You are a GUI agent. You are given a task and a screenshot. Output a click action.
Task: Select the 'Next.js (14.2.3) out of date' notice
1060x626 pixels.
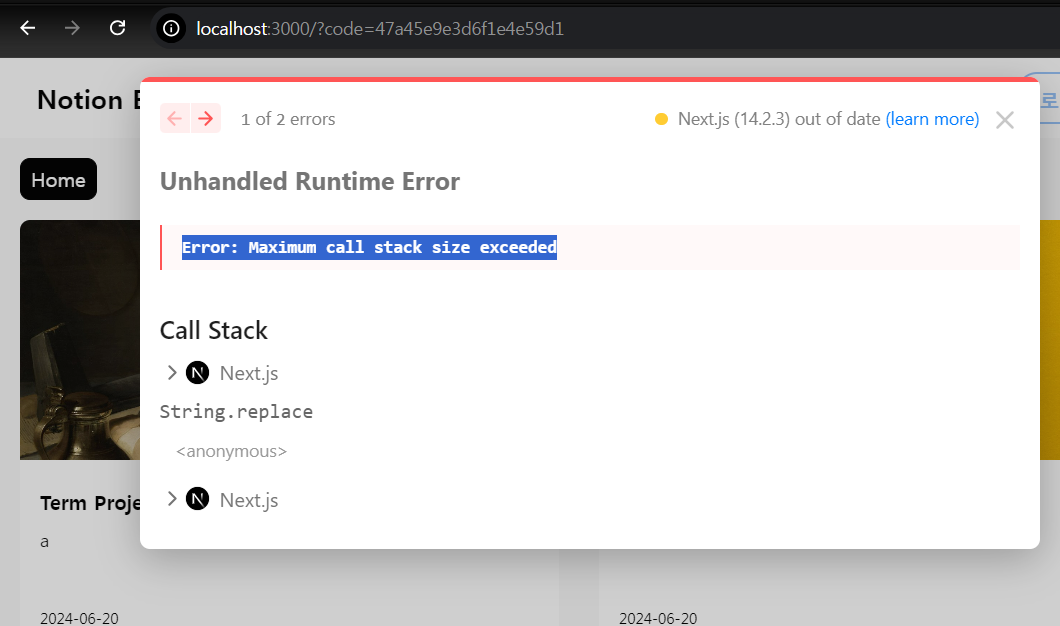[779, 119]
